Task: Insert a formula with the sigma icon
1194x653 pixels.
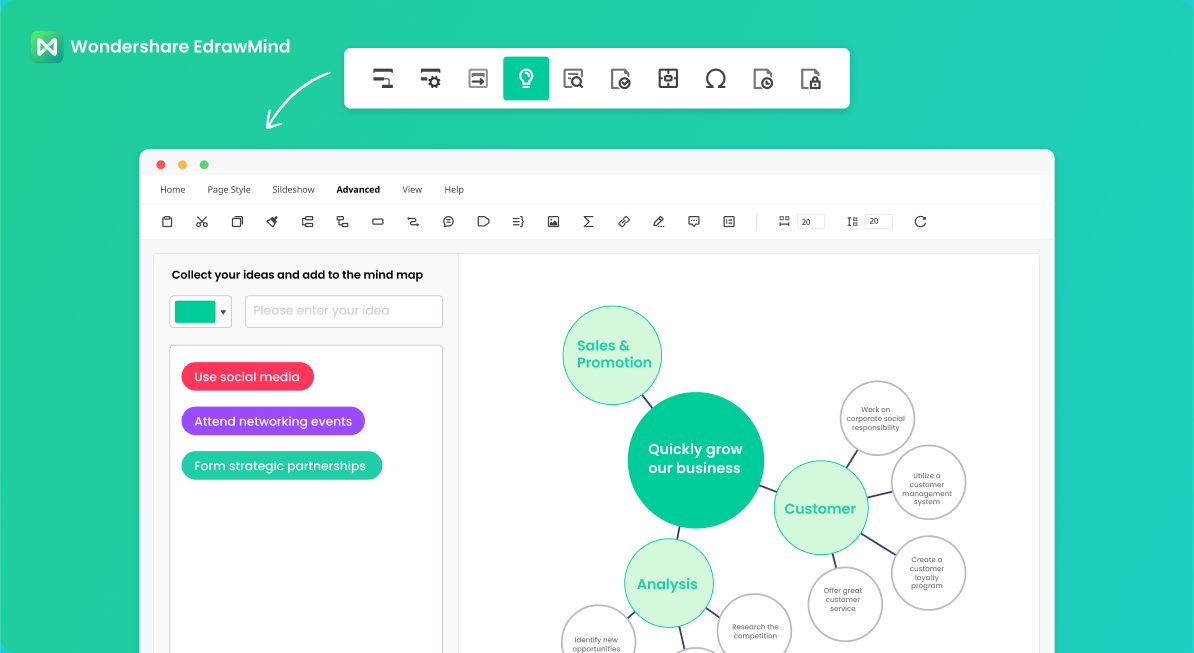Action: click(589, 221)
